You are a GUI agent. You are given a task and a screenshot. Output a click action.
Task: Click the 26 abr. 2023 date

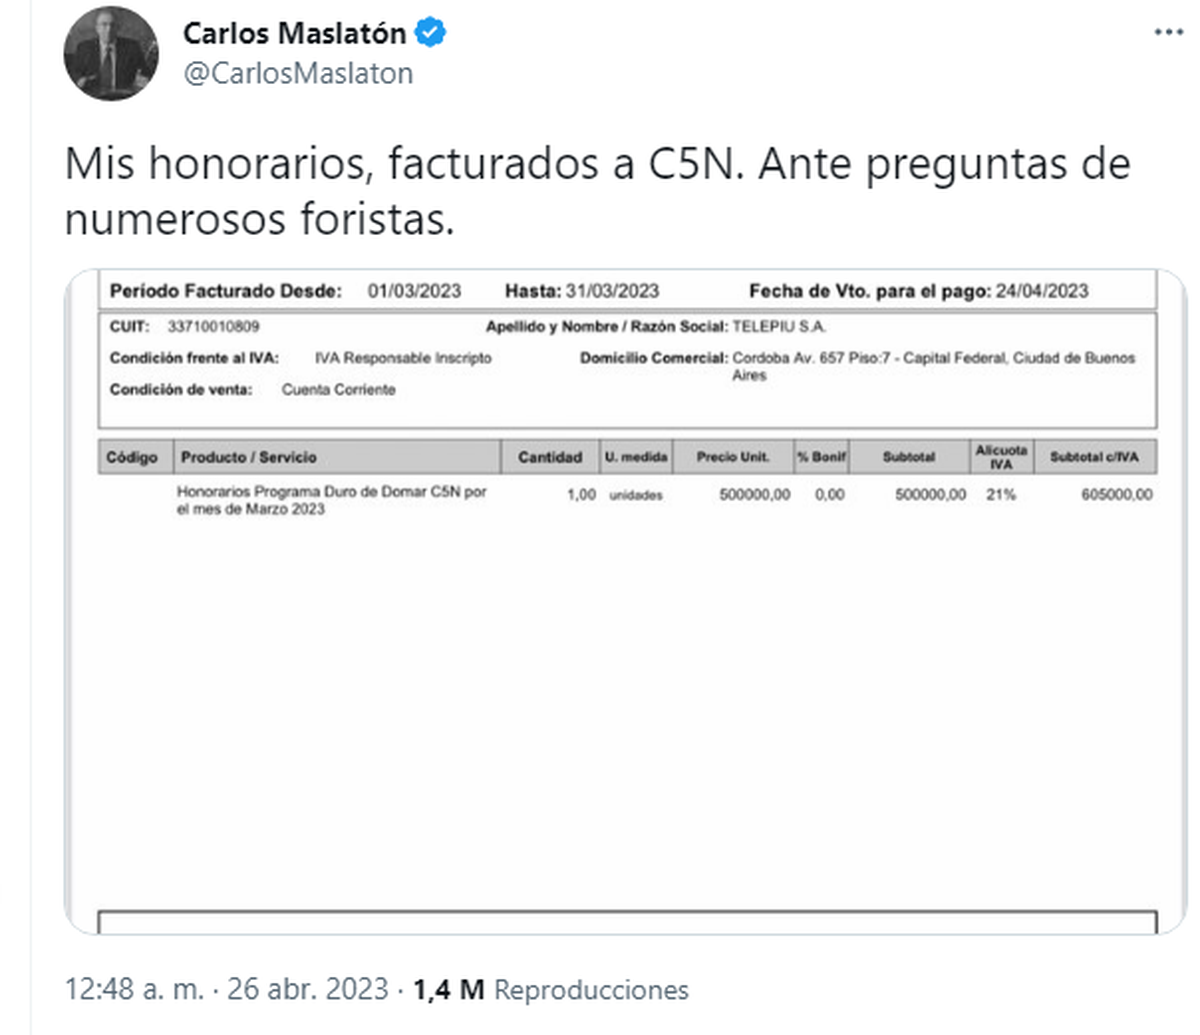[307, 990]
